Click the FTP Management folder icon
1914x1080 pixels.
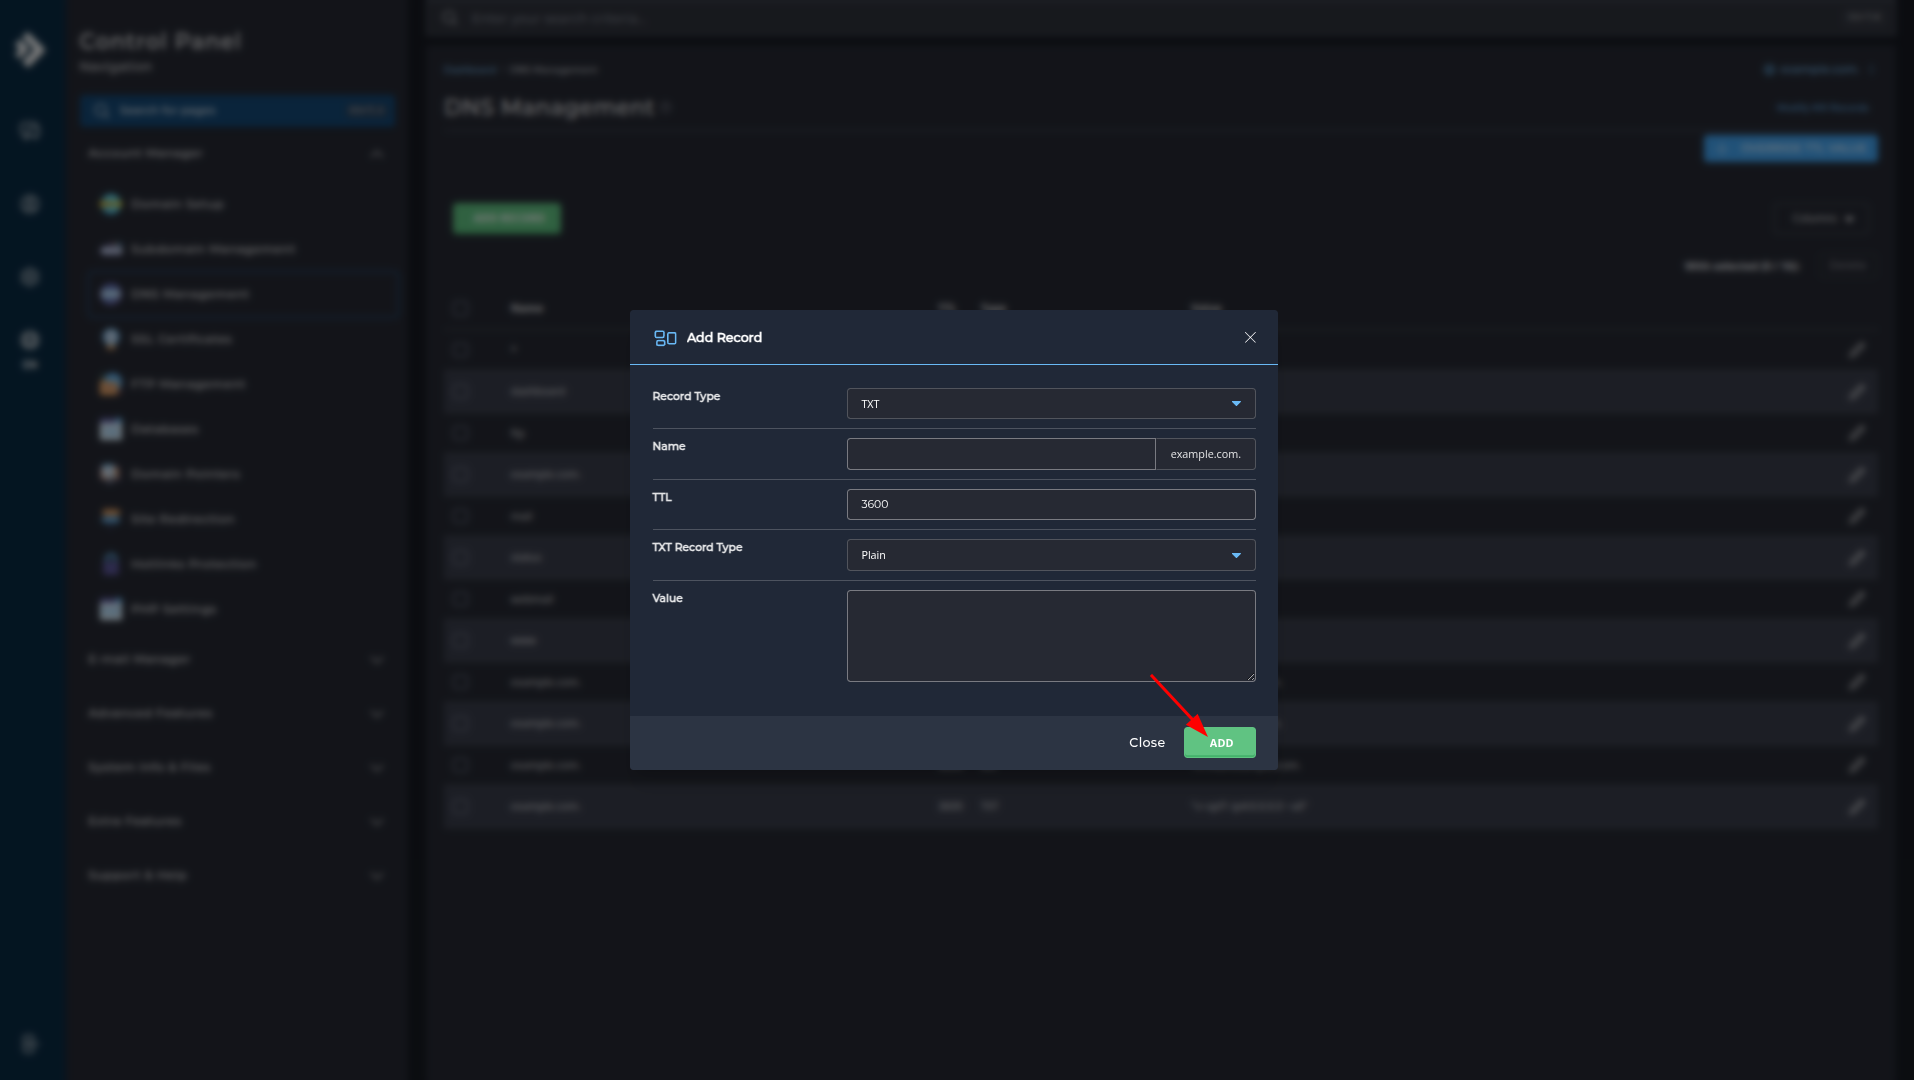[x=110, y=384]
